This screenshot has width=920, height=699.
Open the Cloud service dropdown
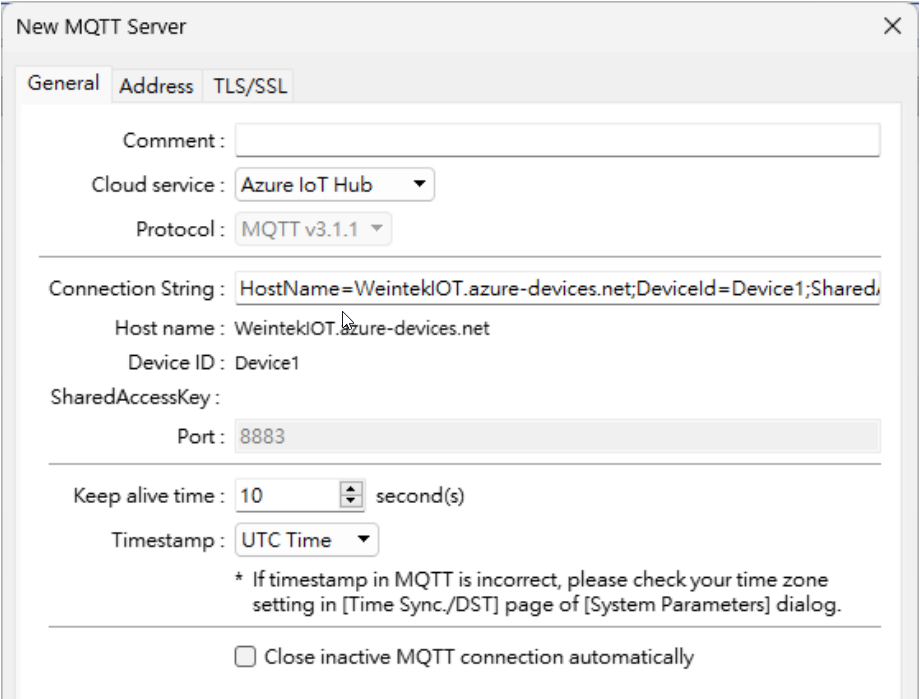334,185
